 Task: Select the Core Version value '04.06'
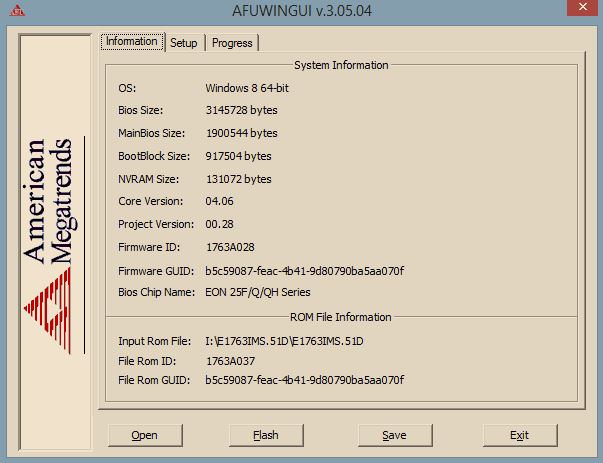pos(219,201)
